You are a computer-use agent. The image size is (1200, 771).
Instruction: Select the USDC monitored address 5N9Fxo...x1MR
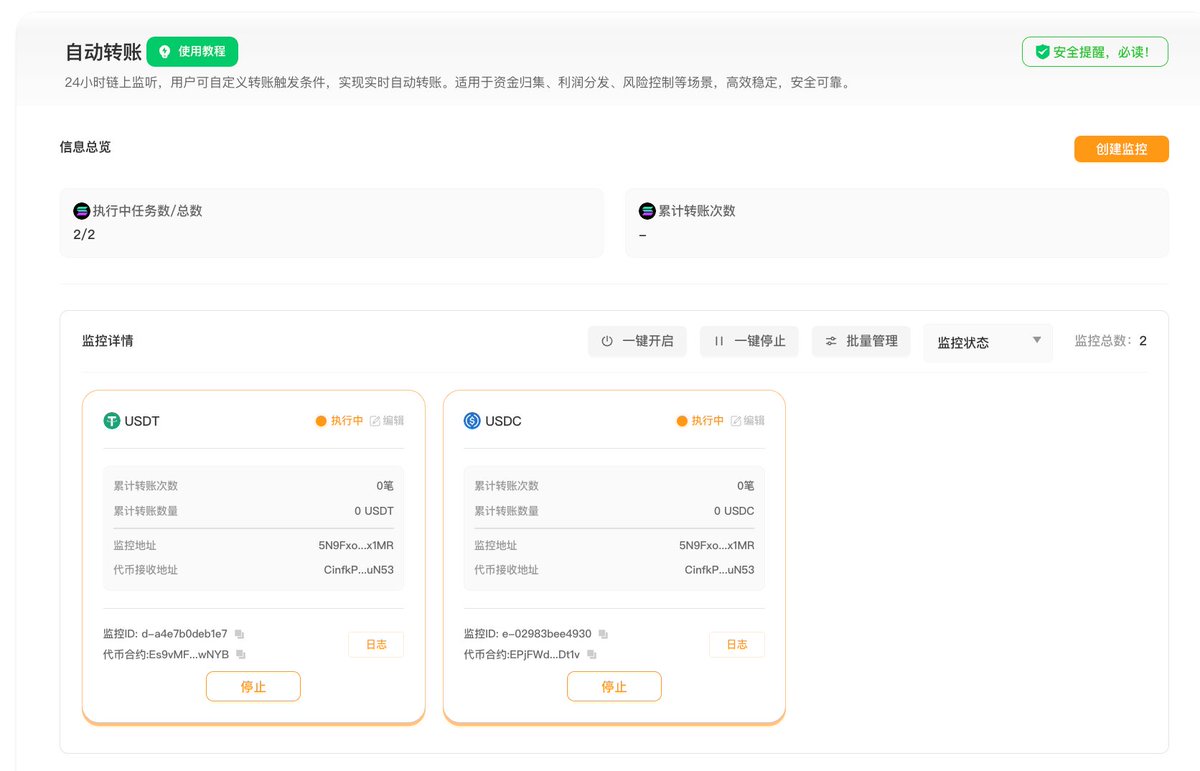point(716,546)
